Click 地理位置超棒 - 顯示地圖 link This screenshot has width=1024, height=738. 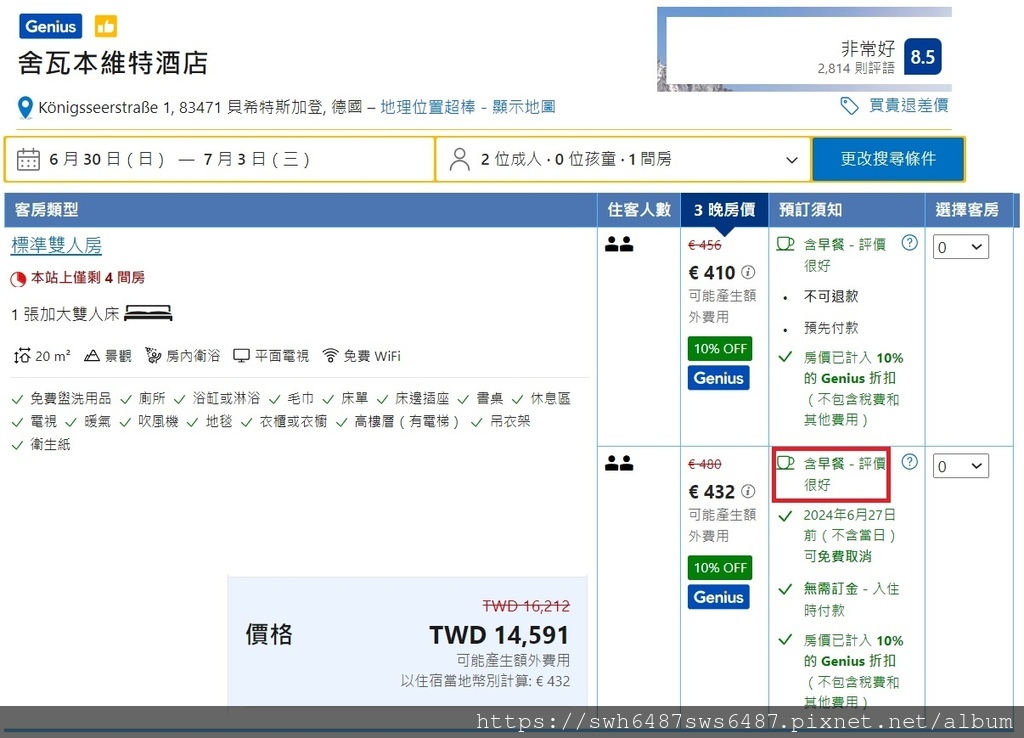(x=468, y=106)
